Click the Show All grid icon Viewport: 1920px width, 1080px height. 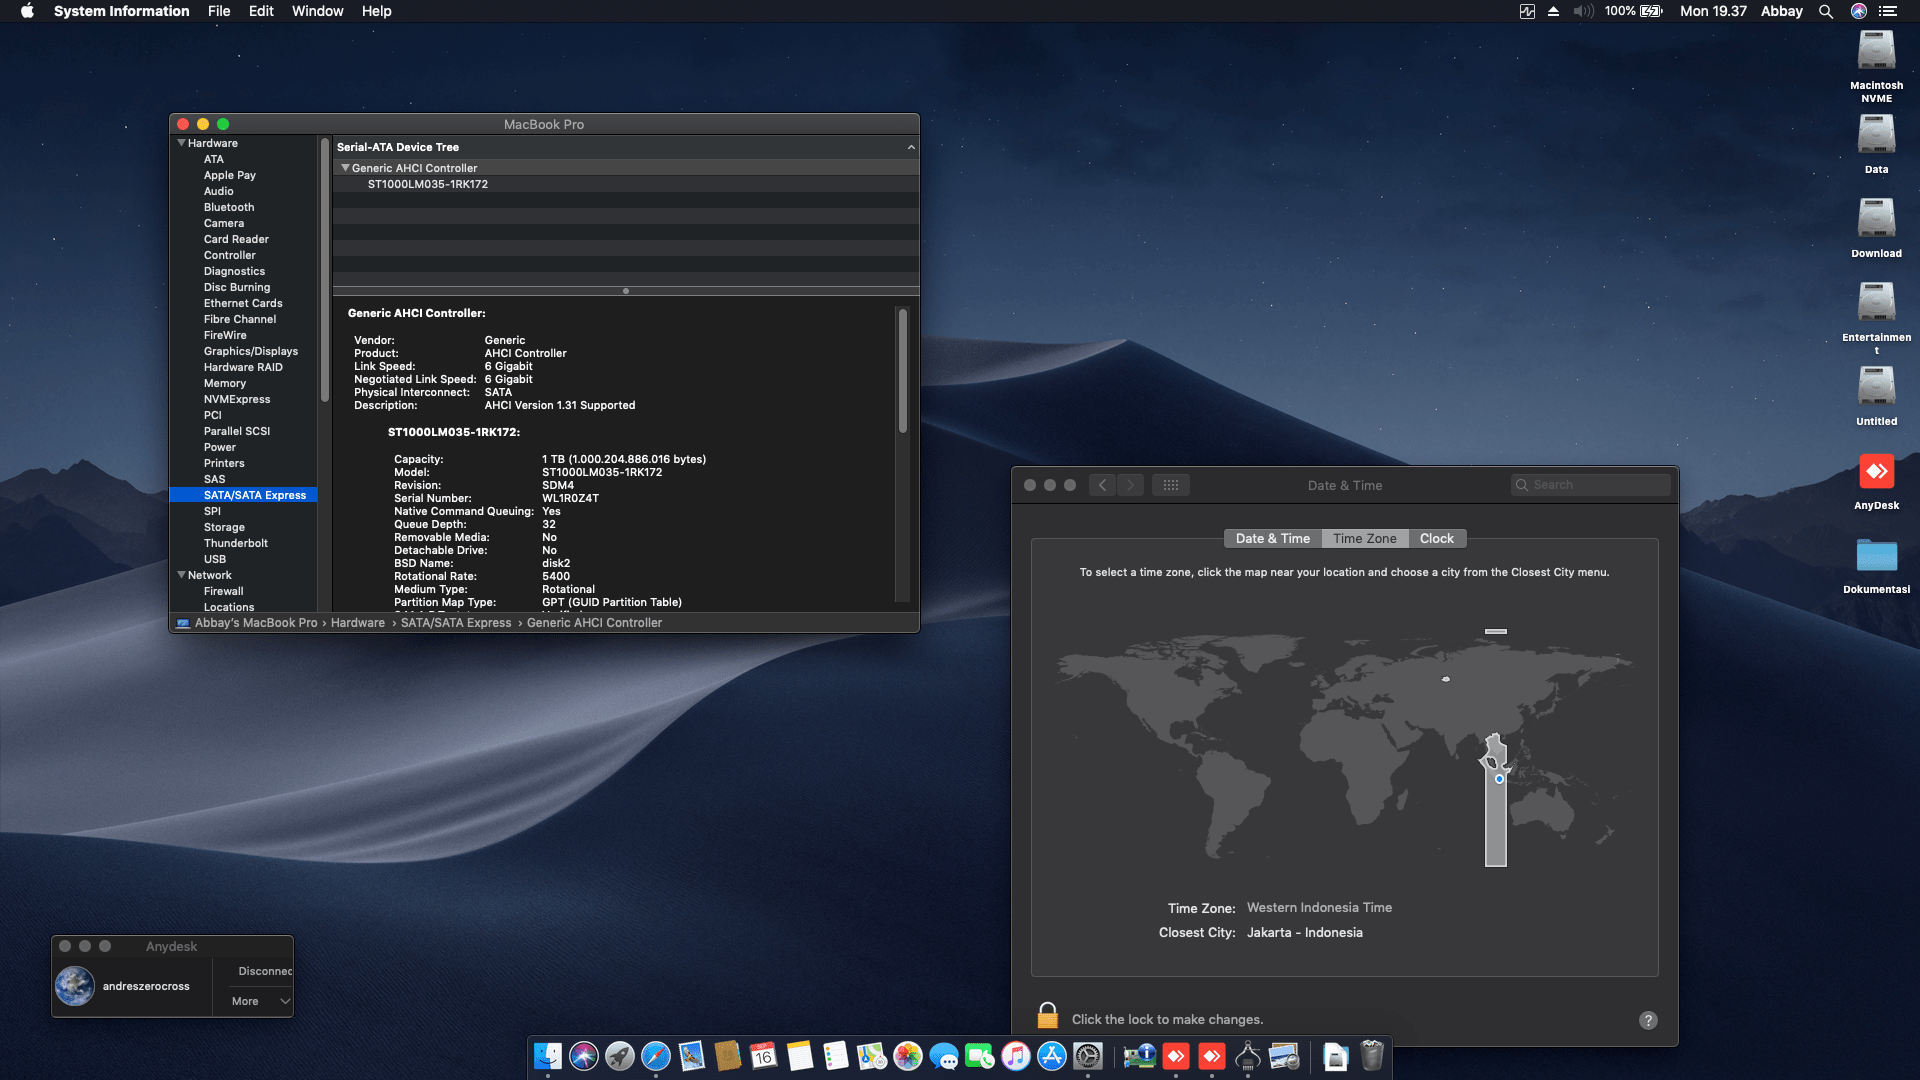coord(1171,485)
